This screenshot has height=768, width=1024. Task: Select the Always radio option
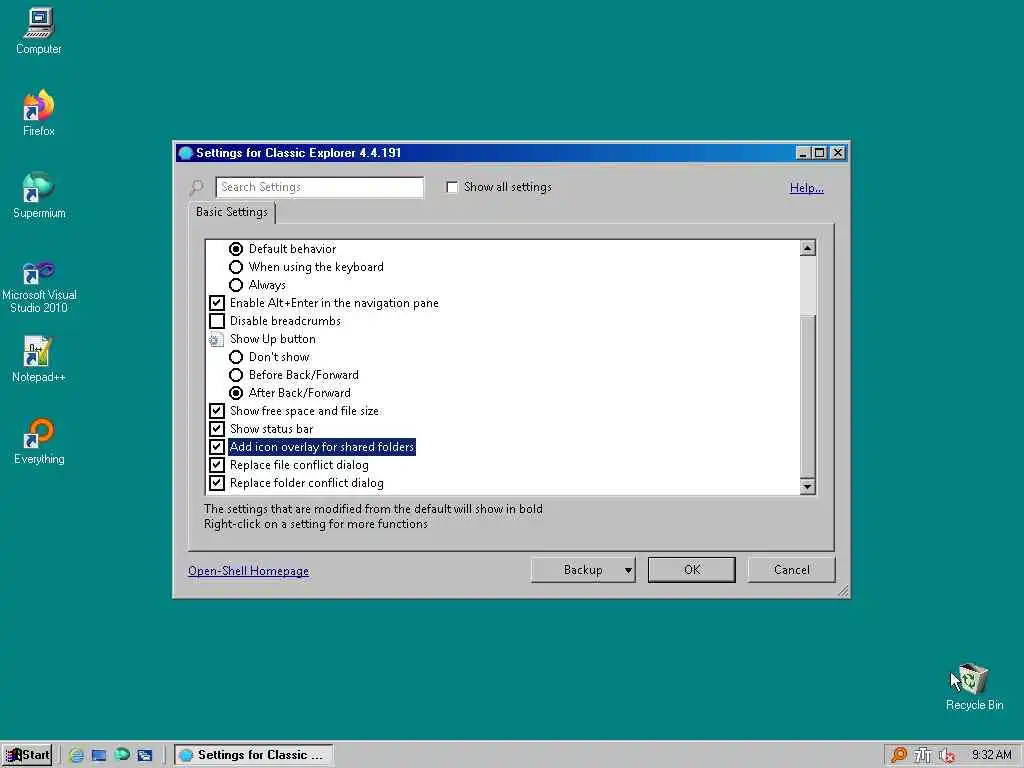pos(236,285)
